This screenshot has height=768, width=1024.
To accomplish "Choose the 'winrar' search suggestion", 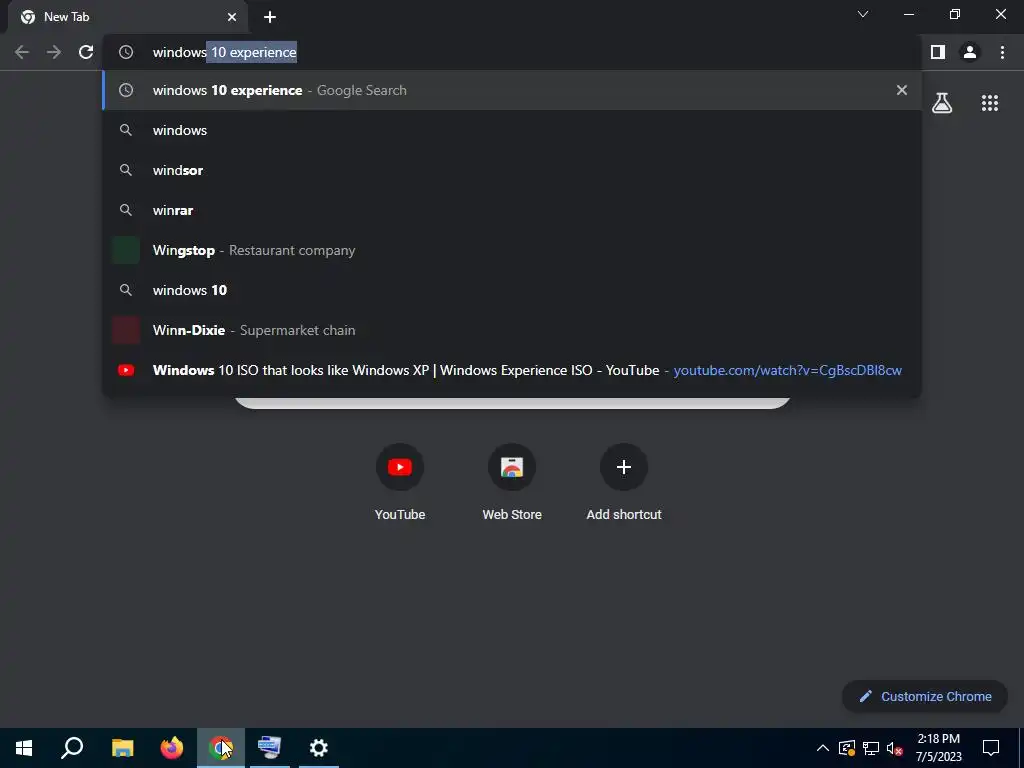I will [x=512, y=210].
